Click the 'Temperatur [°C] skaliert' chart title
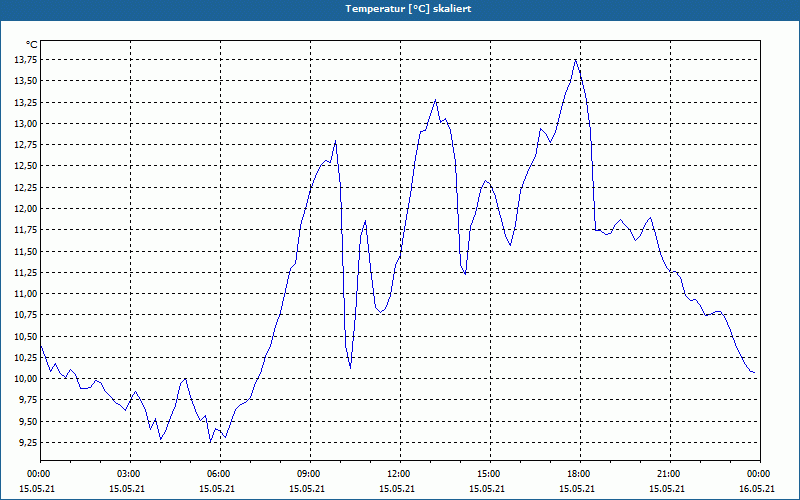This screenshot has height=500, width=800. coord(408,9)
